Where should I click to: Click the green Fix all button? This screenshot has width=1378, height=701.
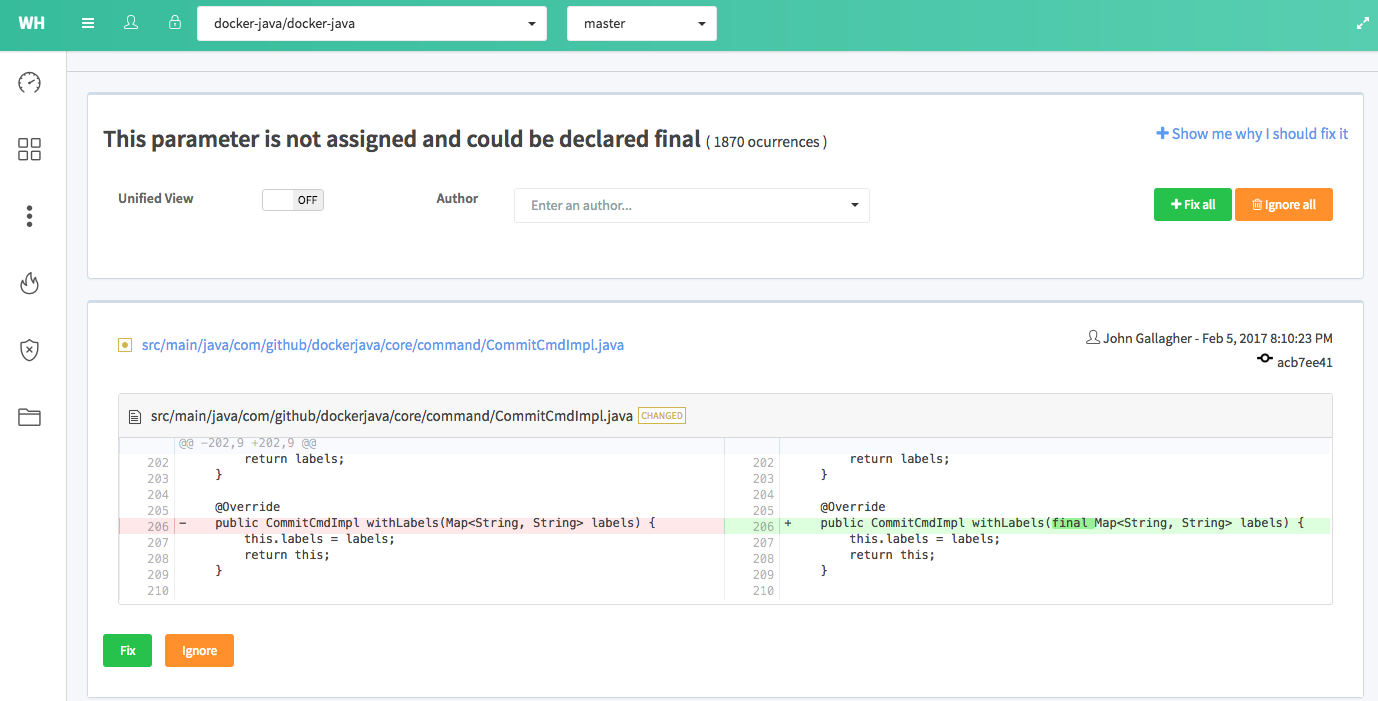(x=1192, y=205)
